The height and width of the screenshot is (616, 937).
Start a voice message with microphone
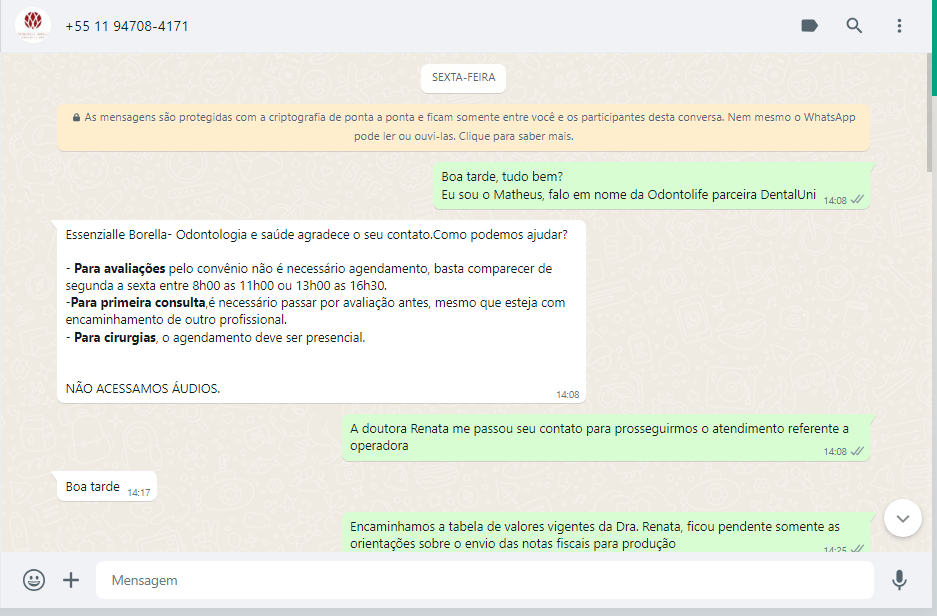pyautogui.click(x=899, y=580)
